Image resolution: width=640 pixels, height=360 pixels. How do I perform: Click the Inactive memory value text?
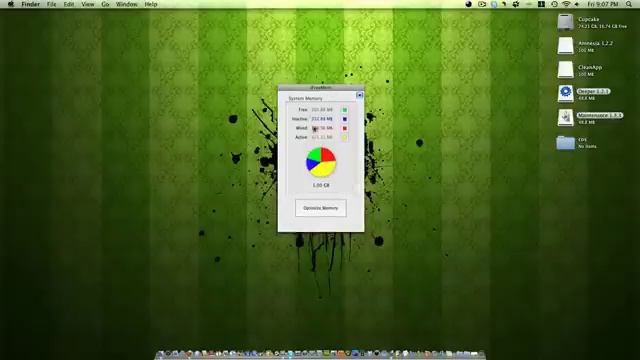(322, 119)
